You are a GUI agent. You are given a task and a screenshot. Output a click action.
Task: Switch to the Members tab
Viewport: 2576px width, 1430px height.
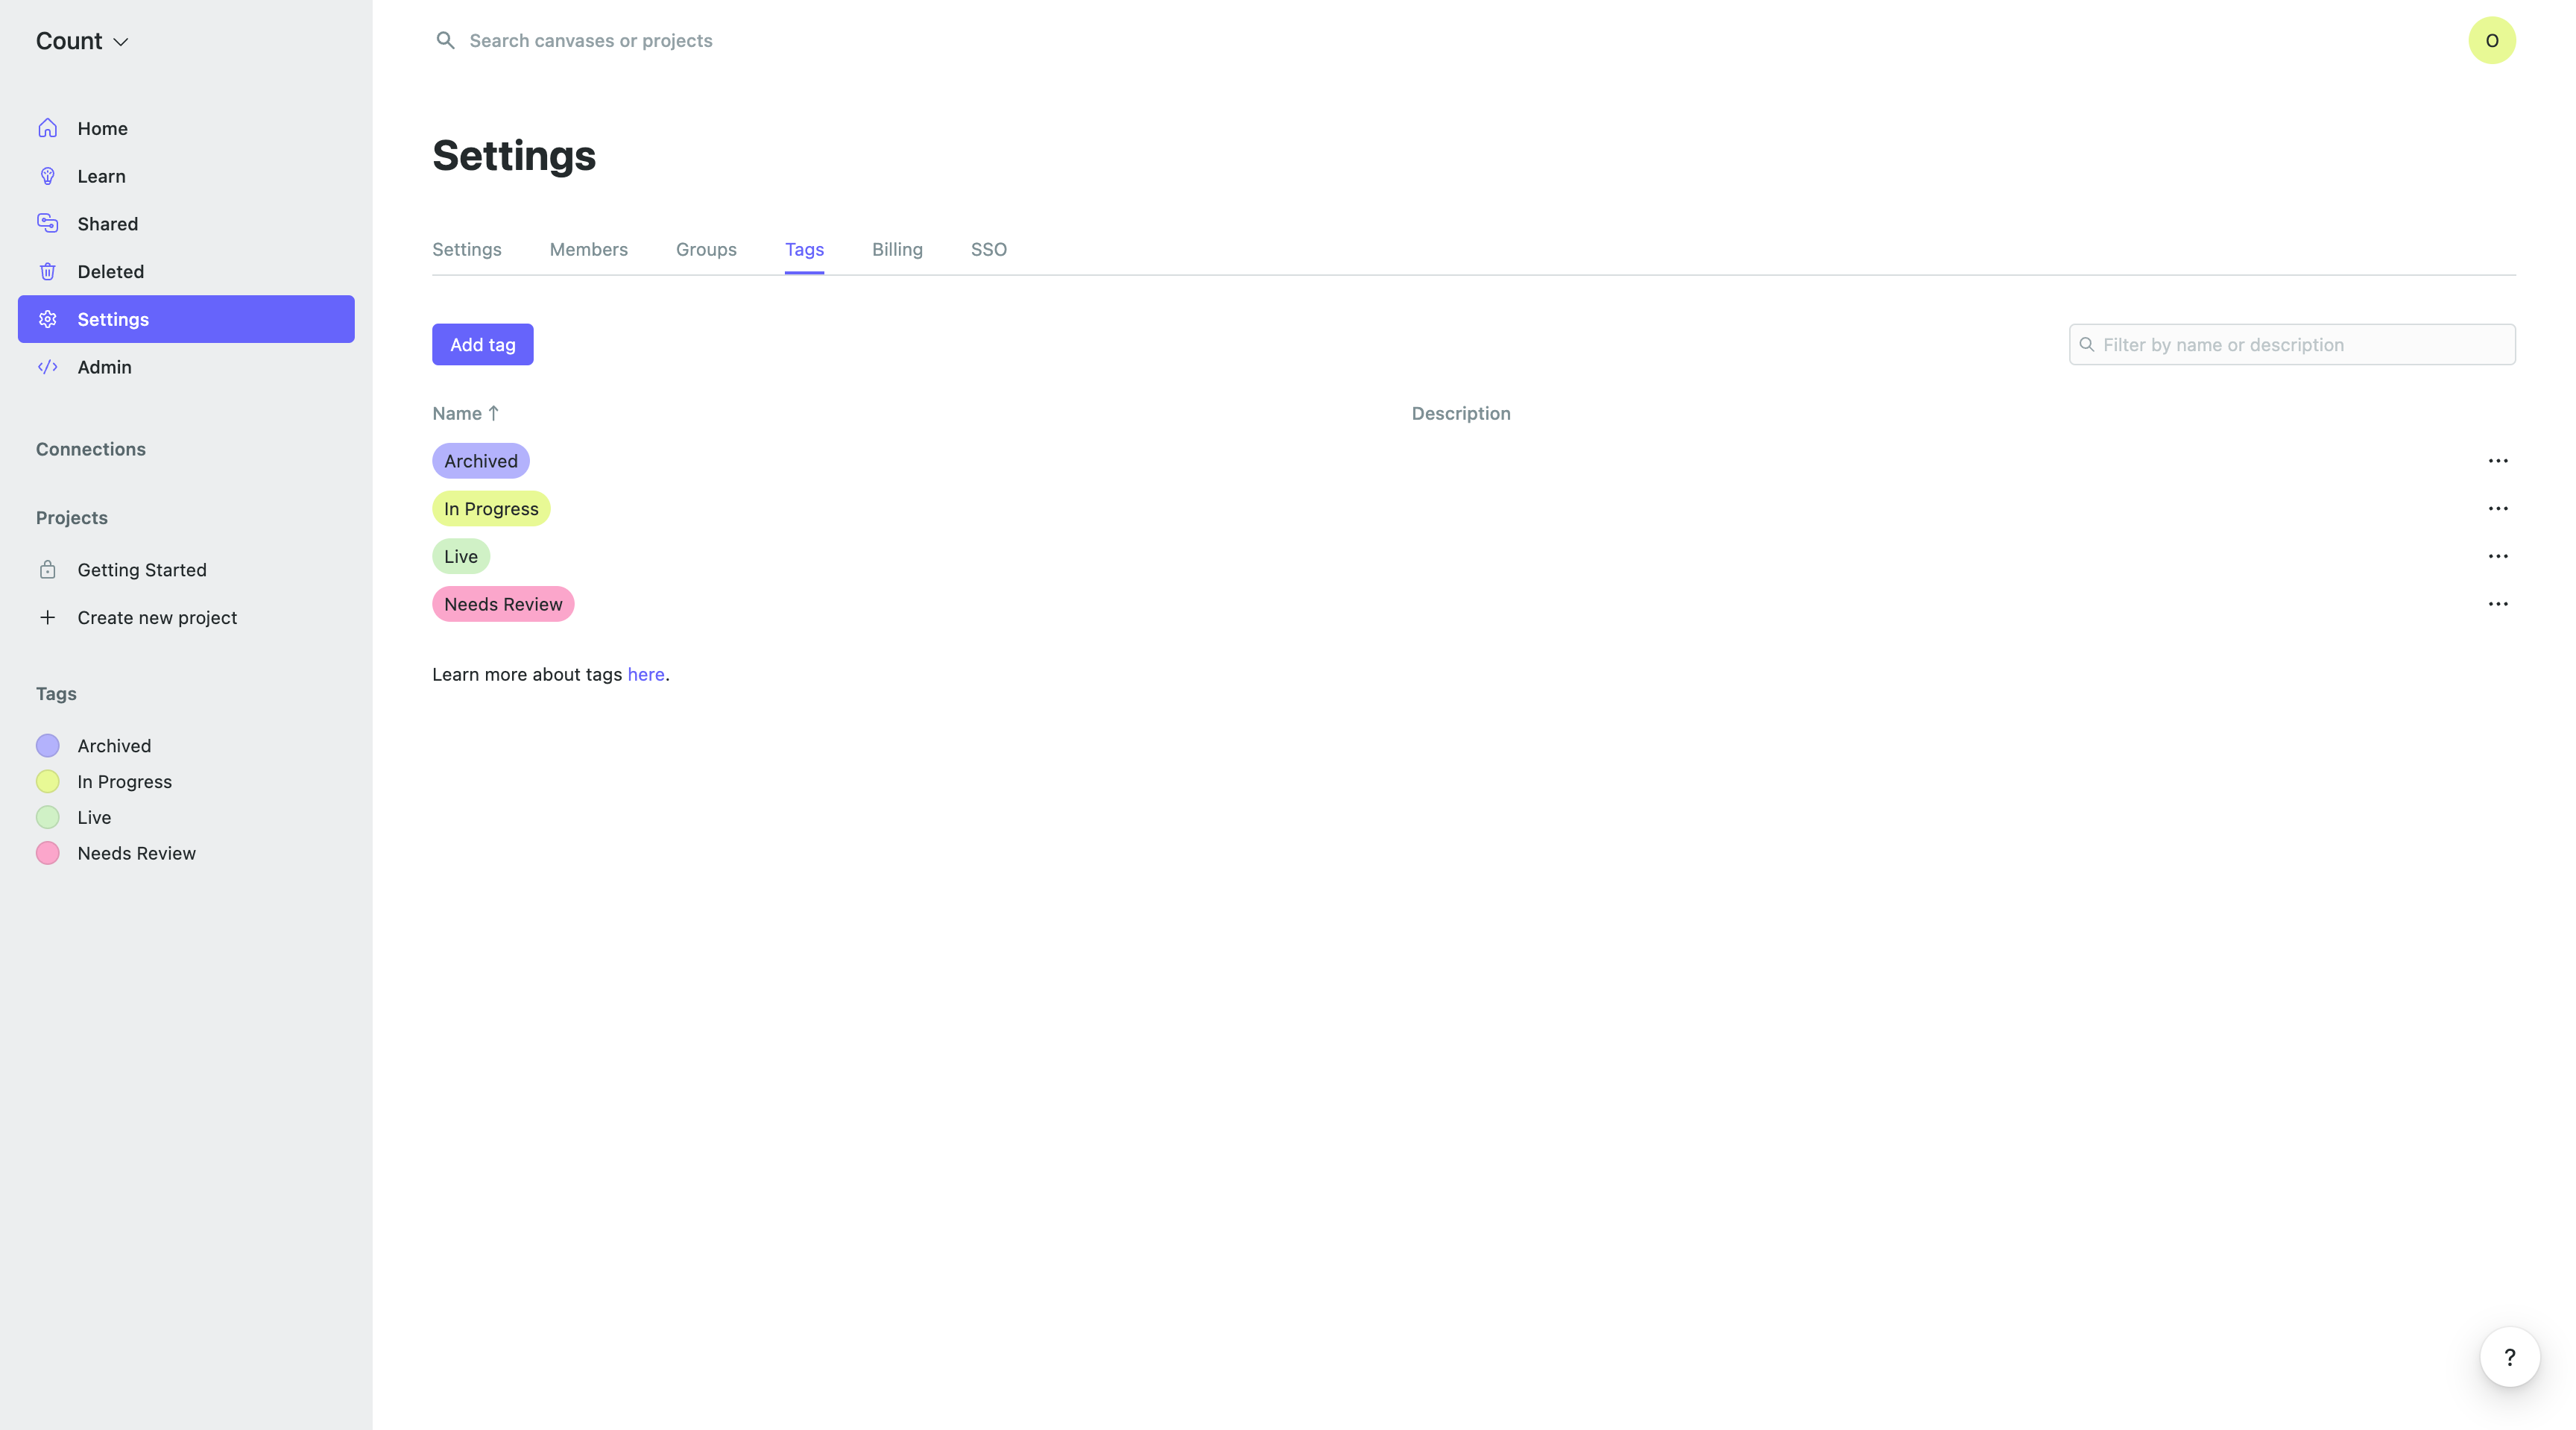click(588, 249)
